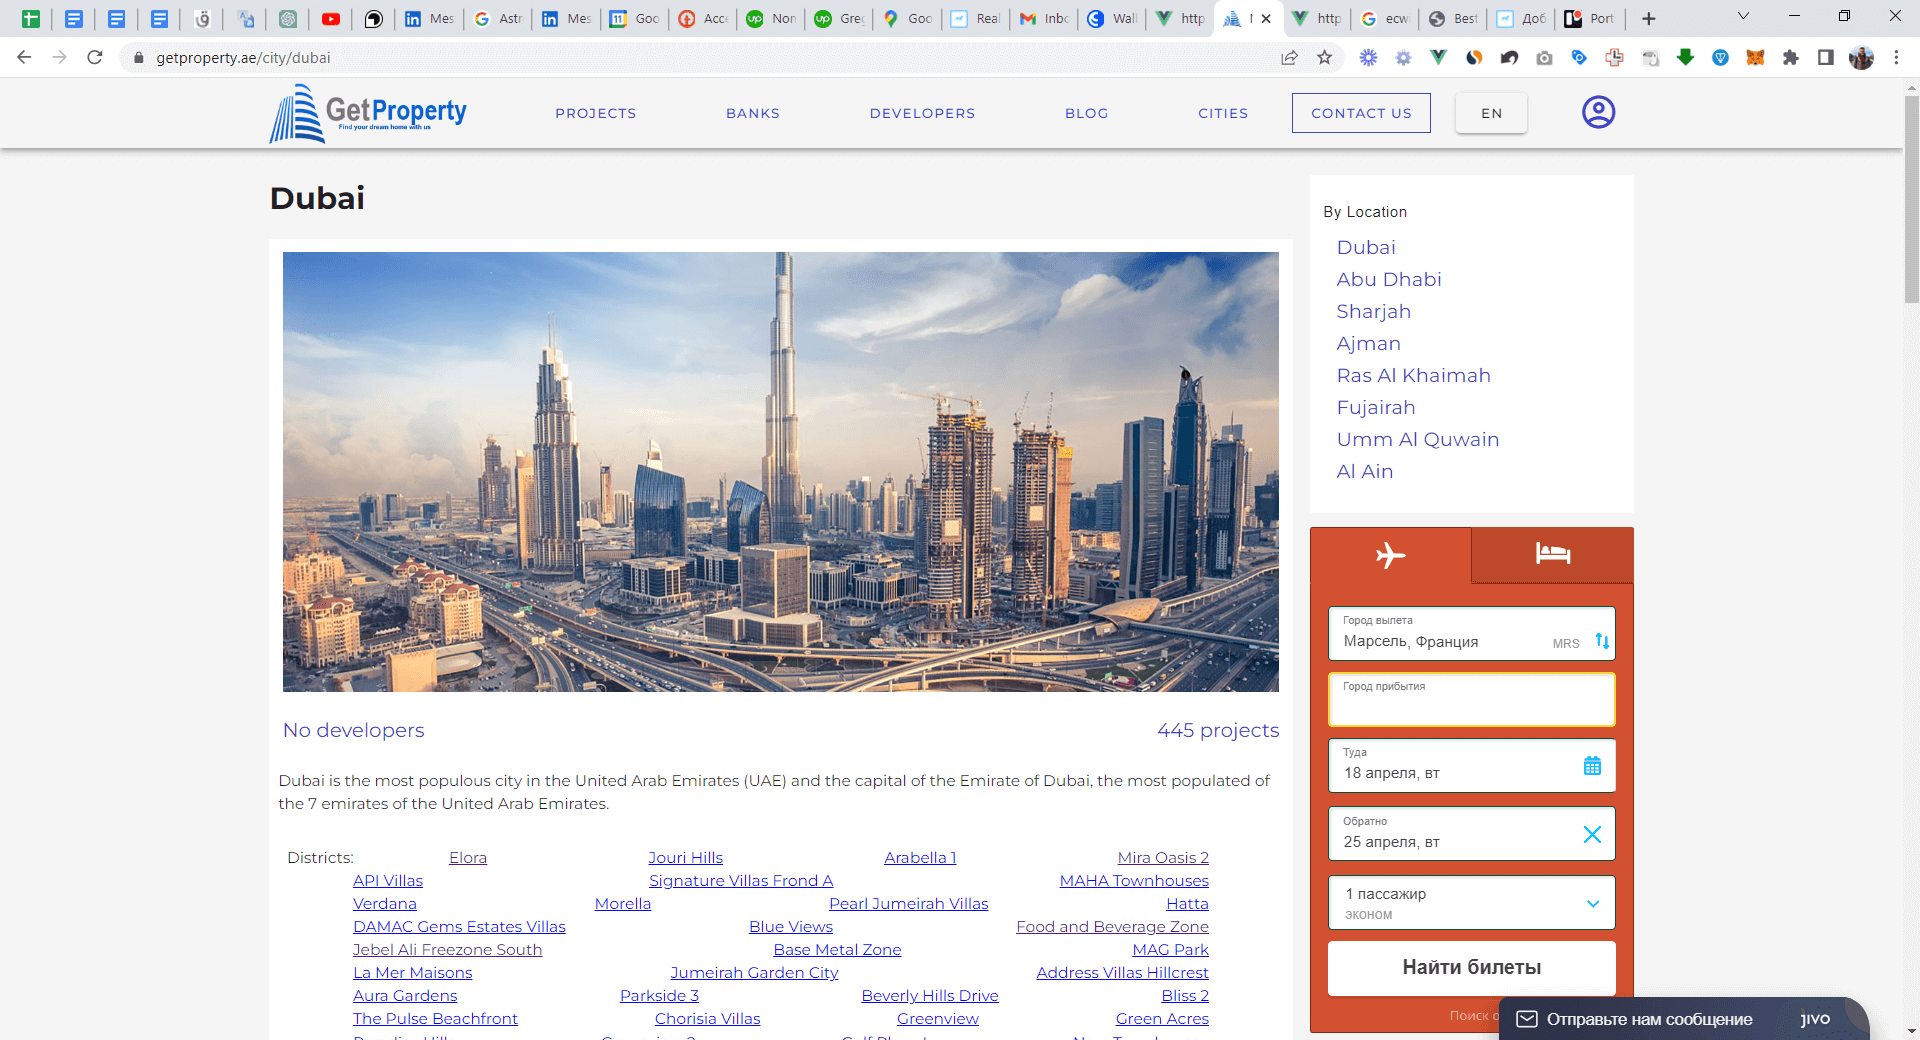The height and width of the screenshot is (1040, 1920).
Task: Open the PROJECTS menu item
Action: [x=595, y=113]
